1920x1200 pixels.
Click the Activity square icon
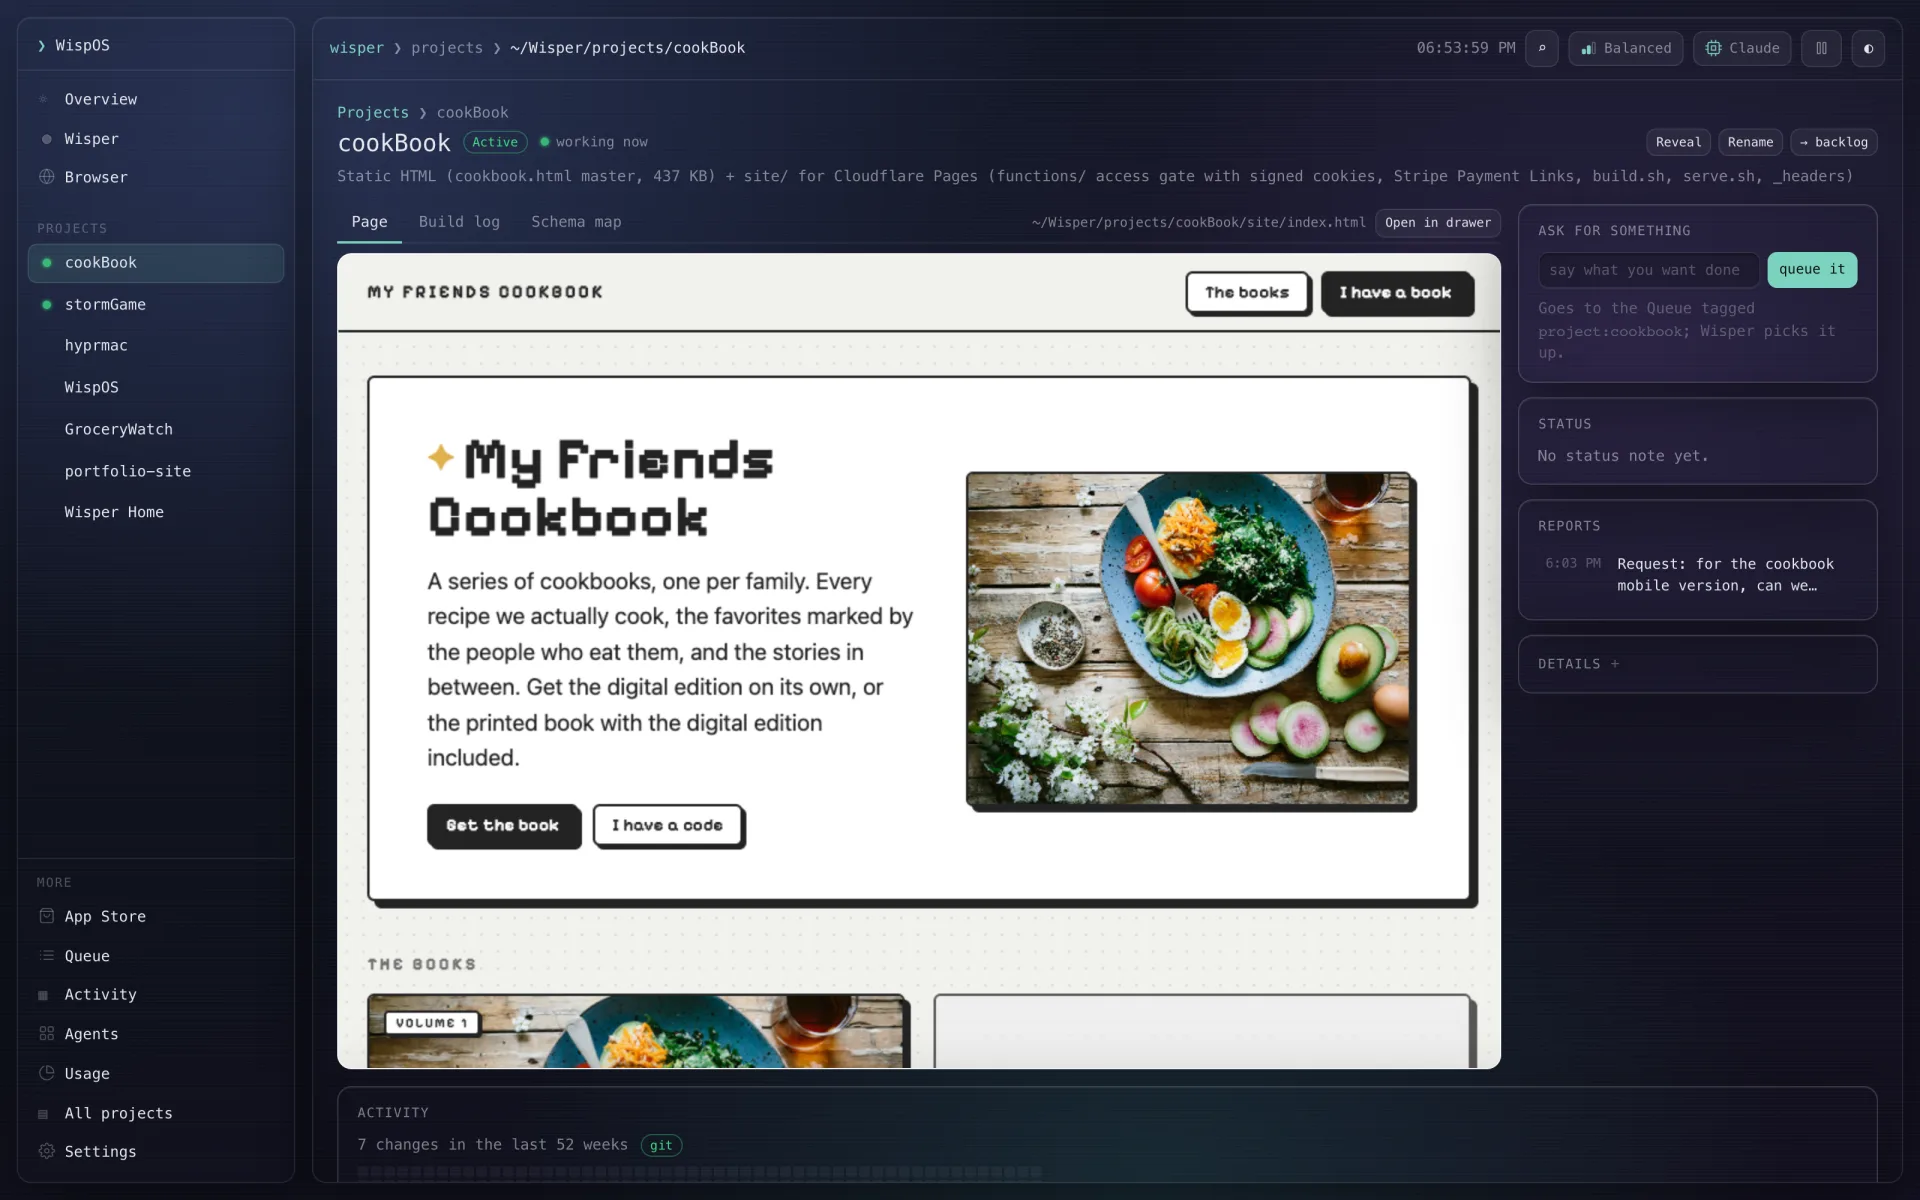[x=43, y=995]
